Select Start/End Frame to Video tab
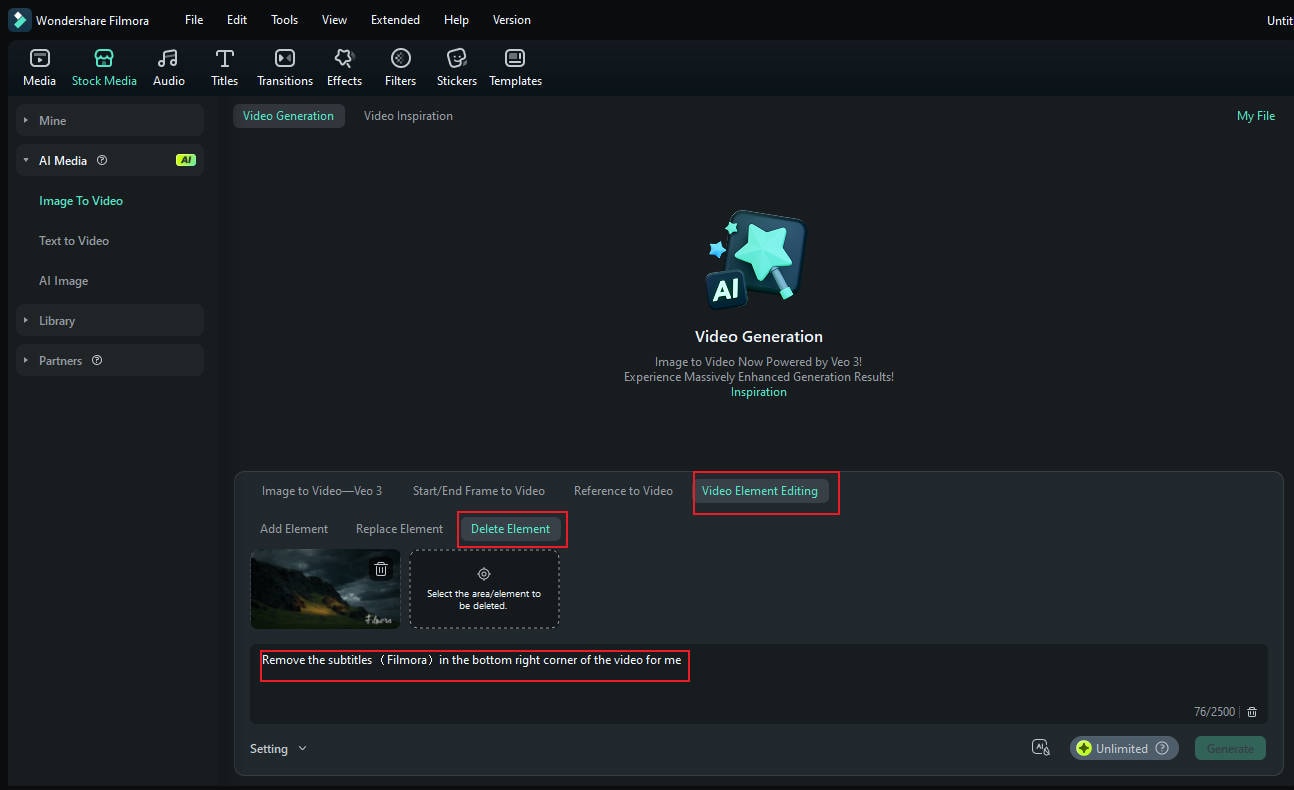The width and height of the screenshot is (1294, 790). tap(479, 491)
